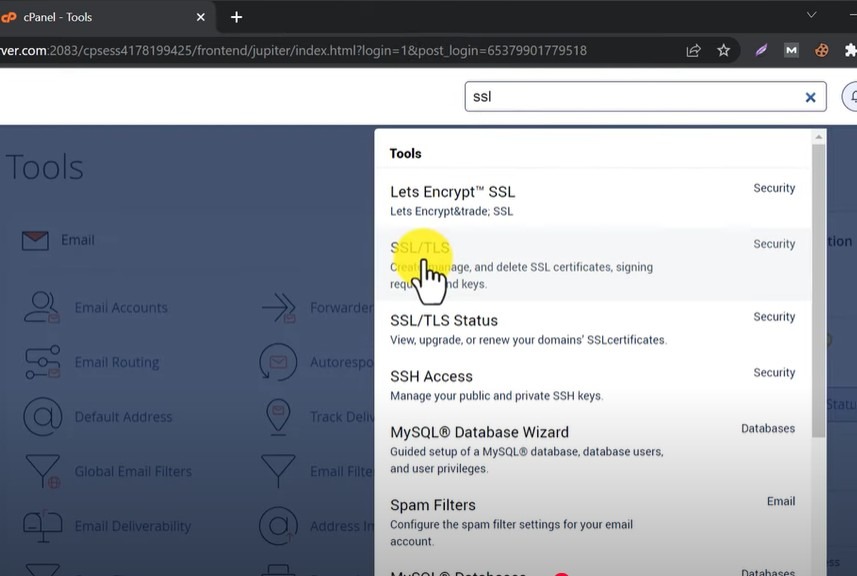This screenshot has height=576, width=857.
Task: Select the Address Importer icon
Action: pos(278,526)
